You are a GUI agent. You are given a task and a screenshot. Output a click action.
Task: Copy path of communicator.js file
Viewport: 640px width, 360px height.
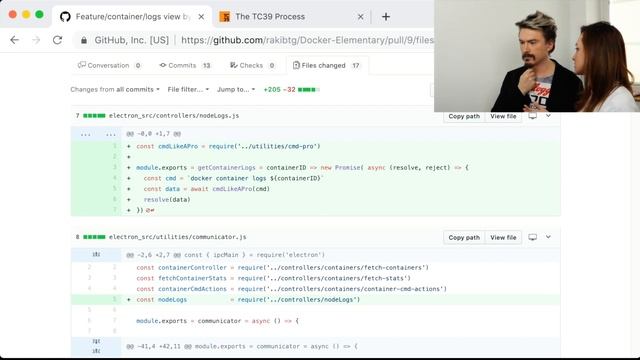point(464,238)
